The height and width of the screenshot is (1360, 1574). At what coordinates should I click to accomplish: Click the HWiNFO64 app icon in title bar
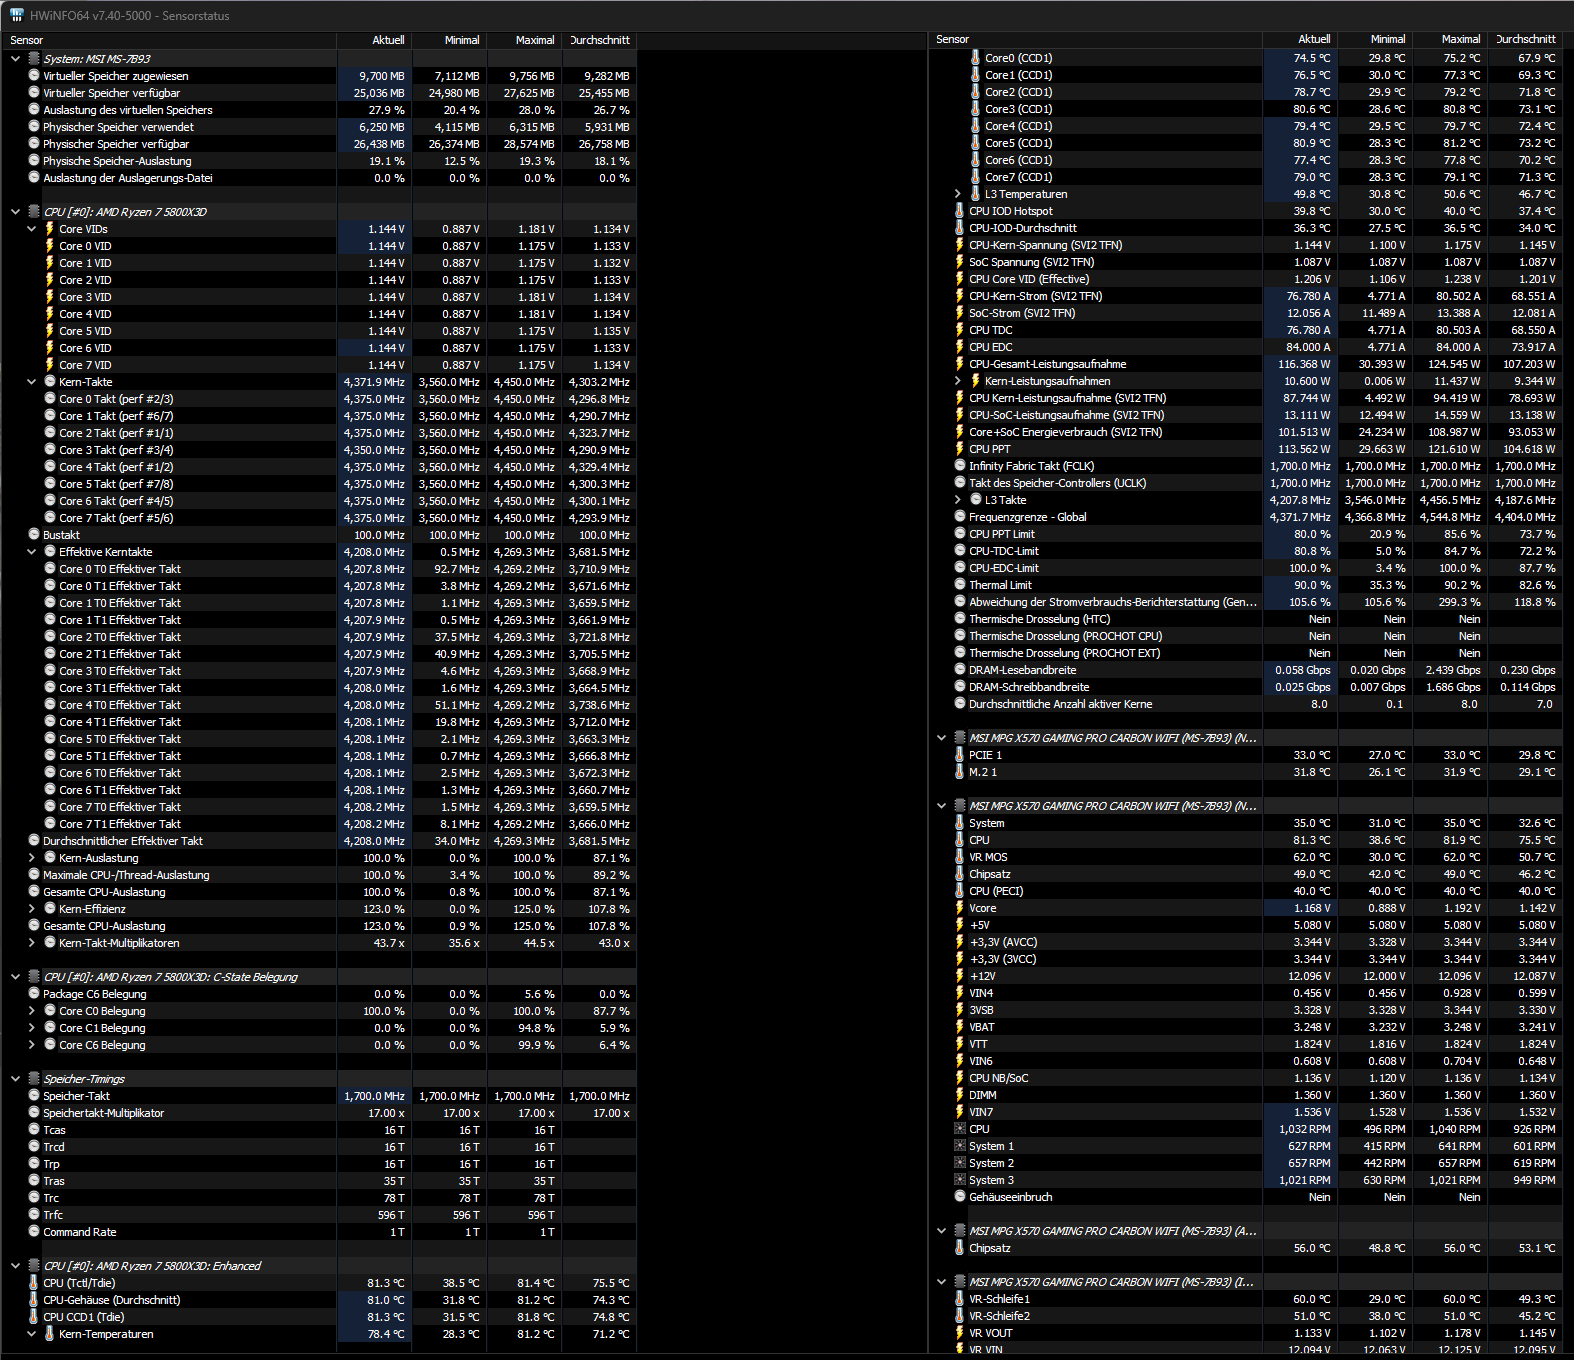(x=17, y=15)
